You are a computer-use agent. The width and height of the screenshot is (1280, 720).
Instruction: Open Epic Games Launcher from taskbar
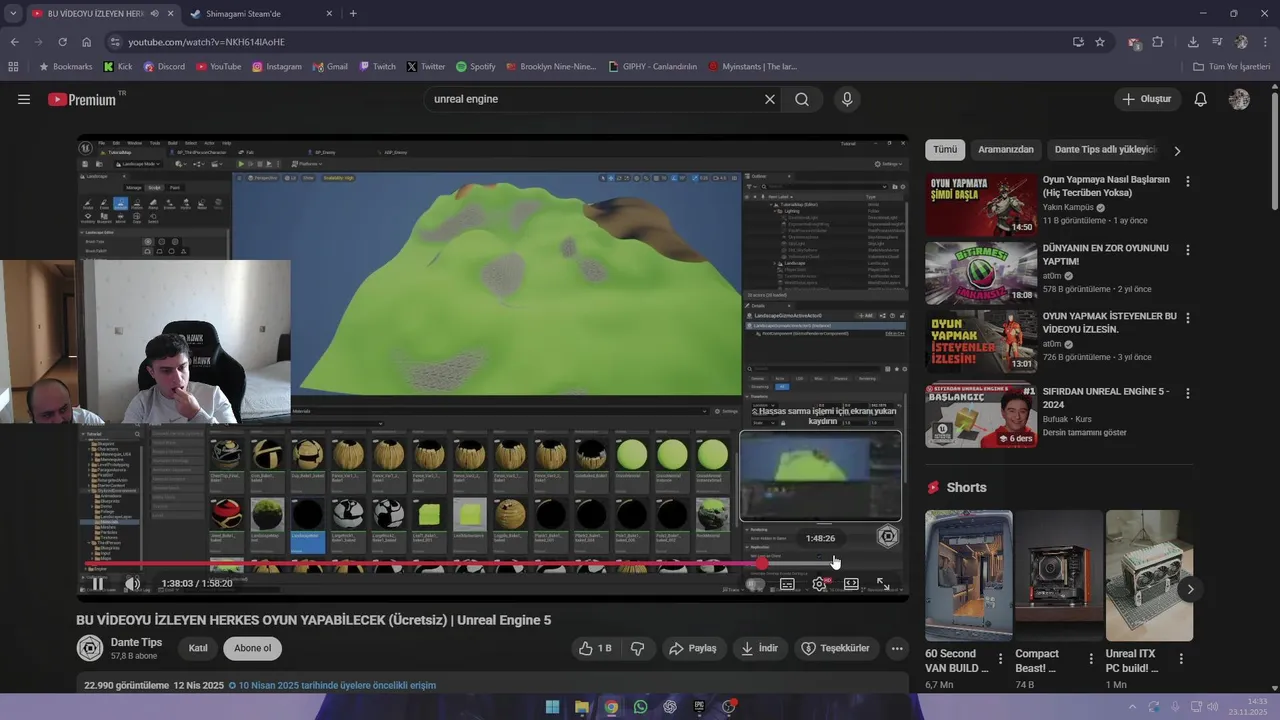tap(699, 707)
